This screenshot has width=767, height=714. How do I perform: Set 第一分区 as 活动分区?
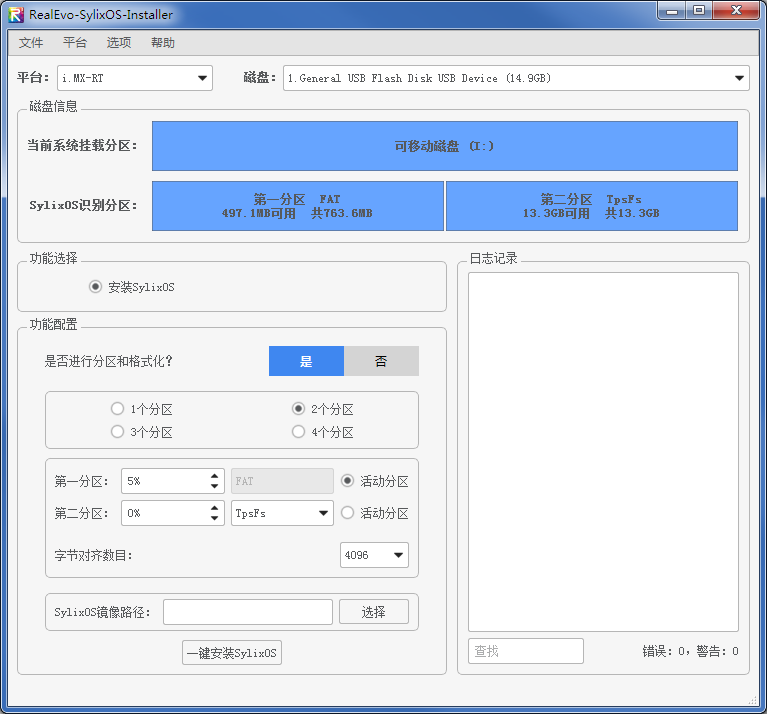[375, 481]
